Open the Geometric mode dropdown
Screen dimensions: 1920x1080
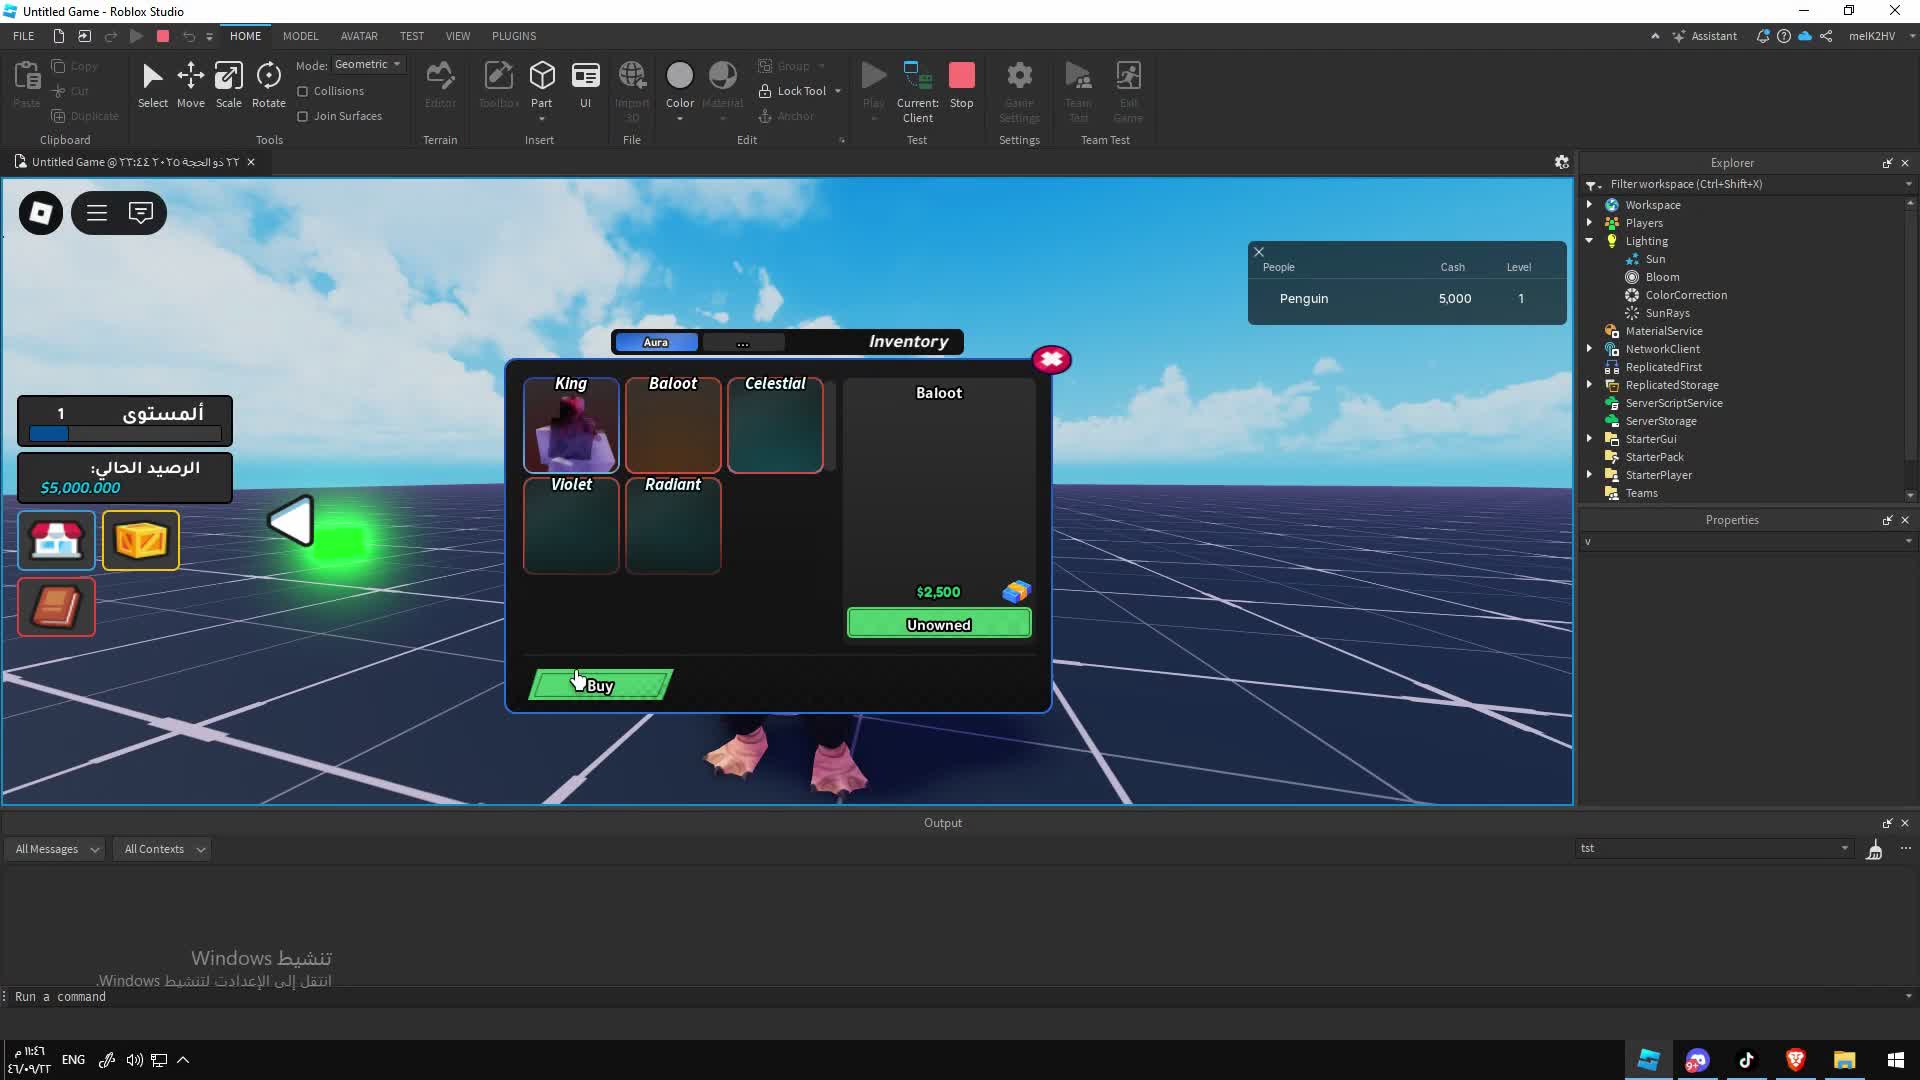(368, 64)
